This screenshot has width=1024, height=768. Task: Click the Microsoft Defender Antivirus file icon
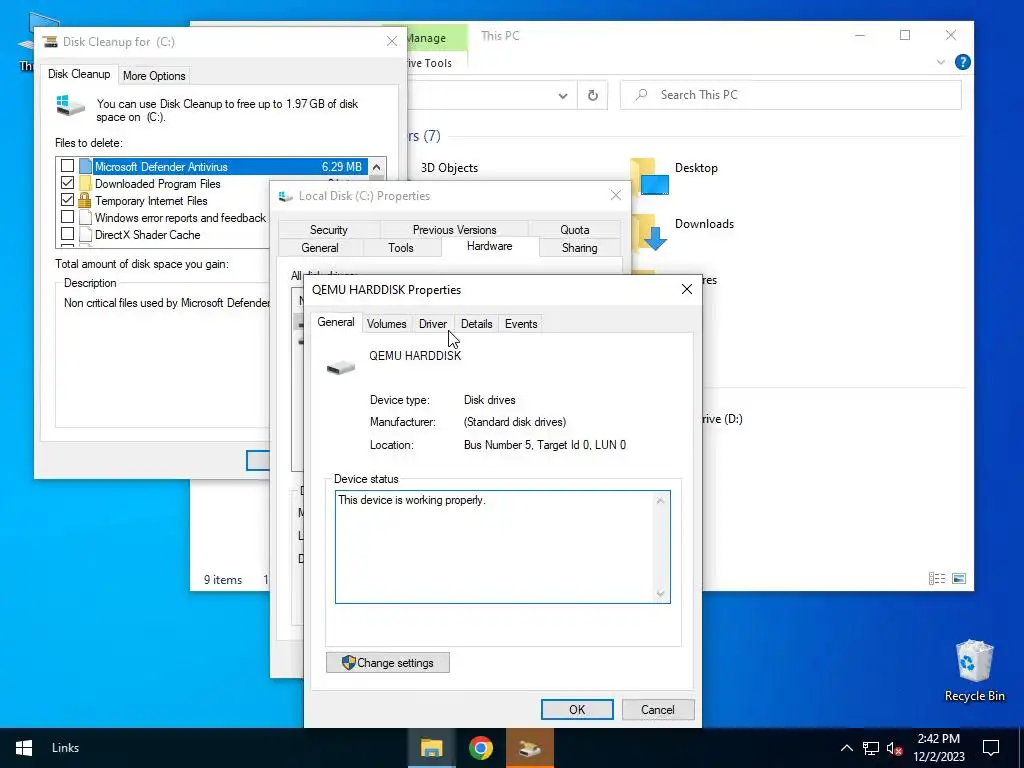(x=85, y=166)
